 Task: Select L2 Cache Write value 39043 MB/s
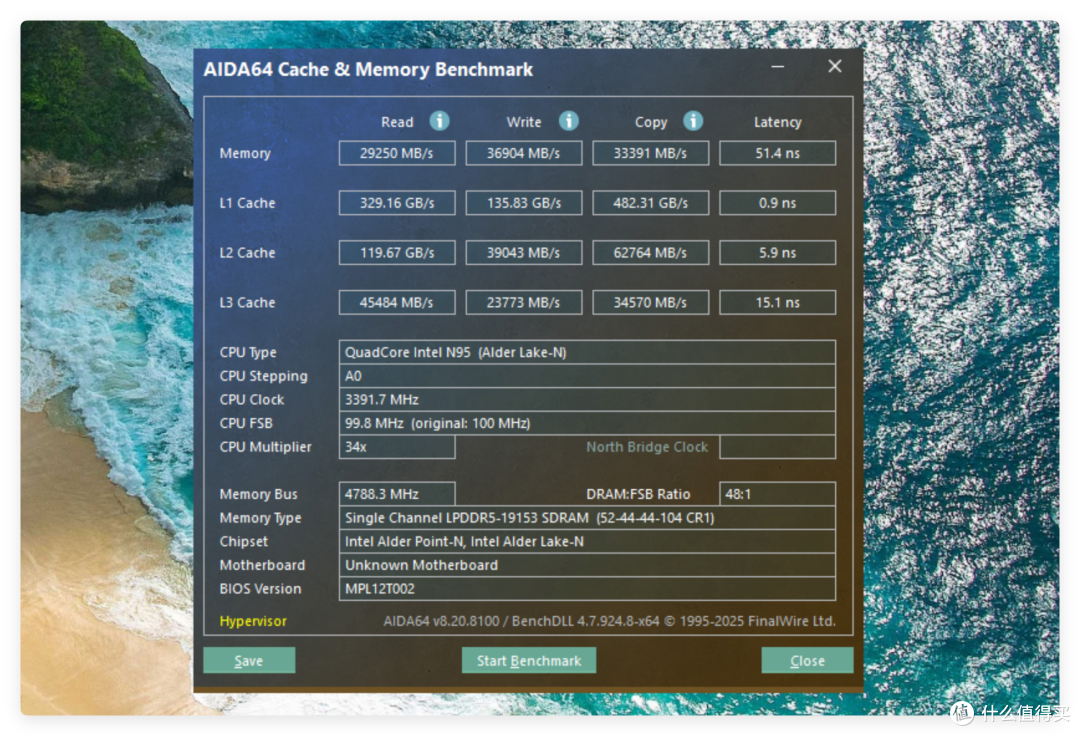coord(523,253)
